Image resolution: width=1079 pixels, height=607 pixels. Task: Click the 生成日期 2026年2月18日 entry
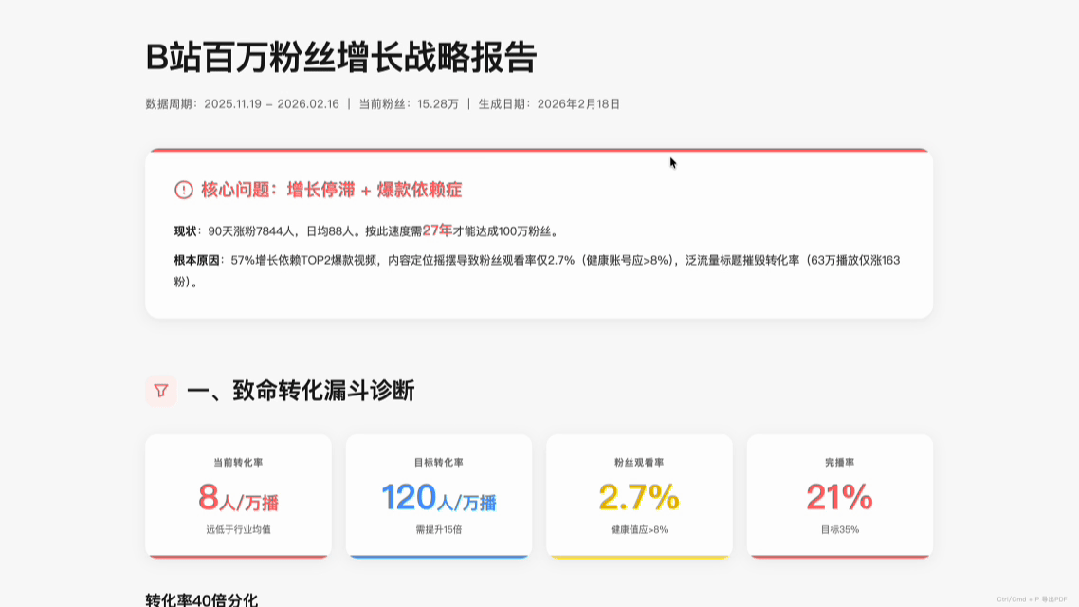click(x=549, y=104)
